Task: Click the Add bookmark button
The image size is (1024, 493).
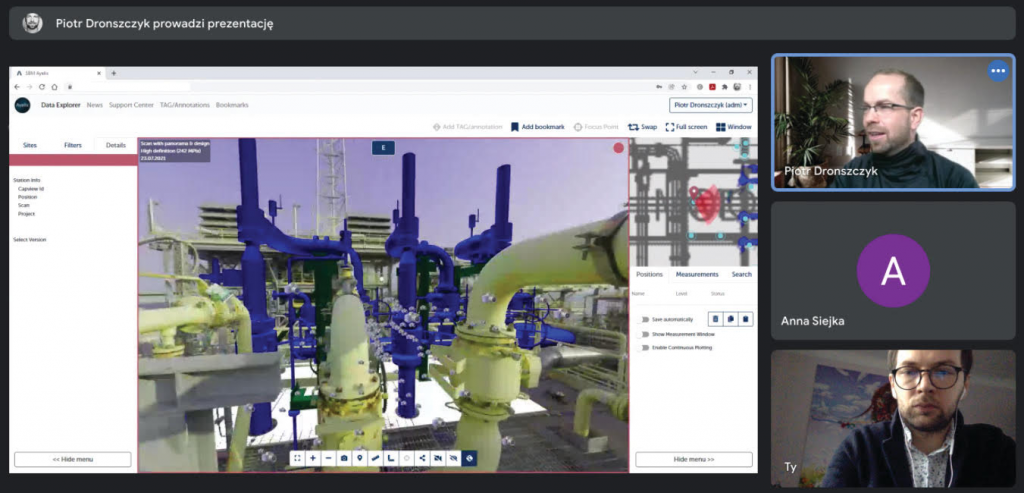Action: (538, 127)
